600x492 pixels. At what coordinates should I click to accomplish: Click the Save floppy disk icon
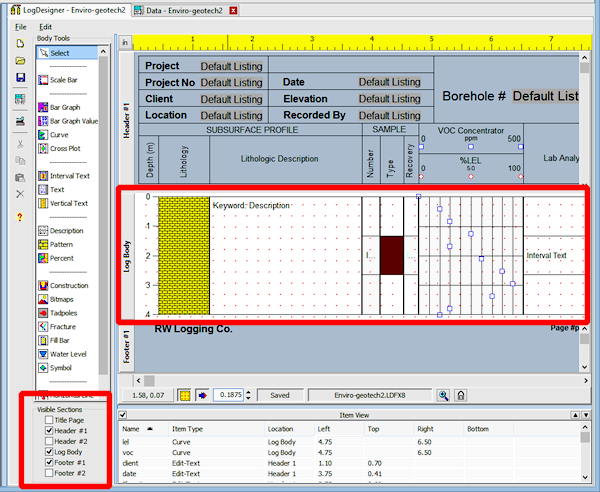pos(20,77)
